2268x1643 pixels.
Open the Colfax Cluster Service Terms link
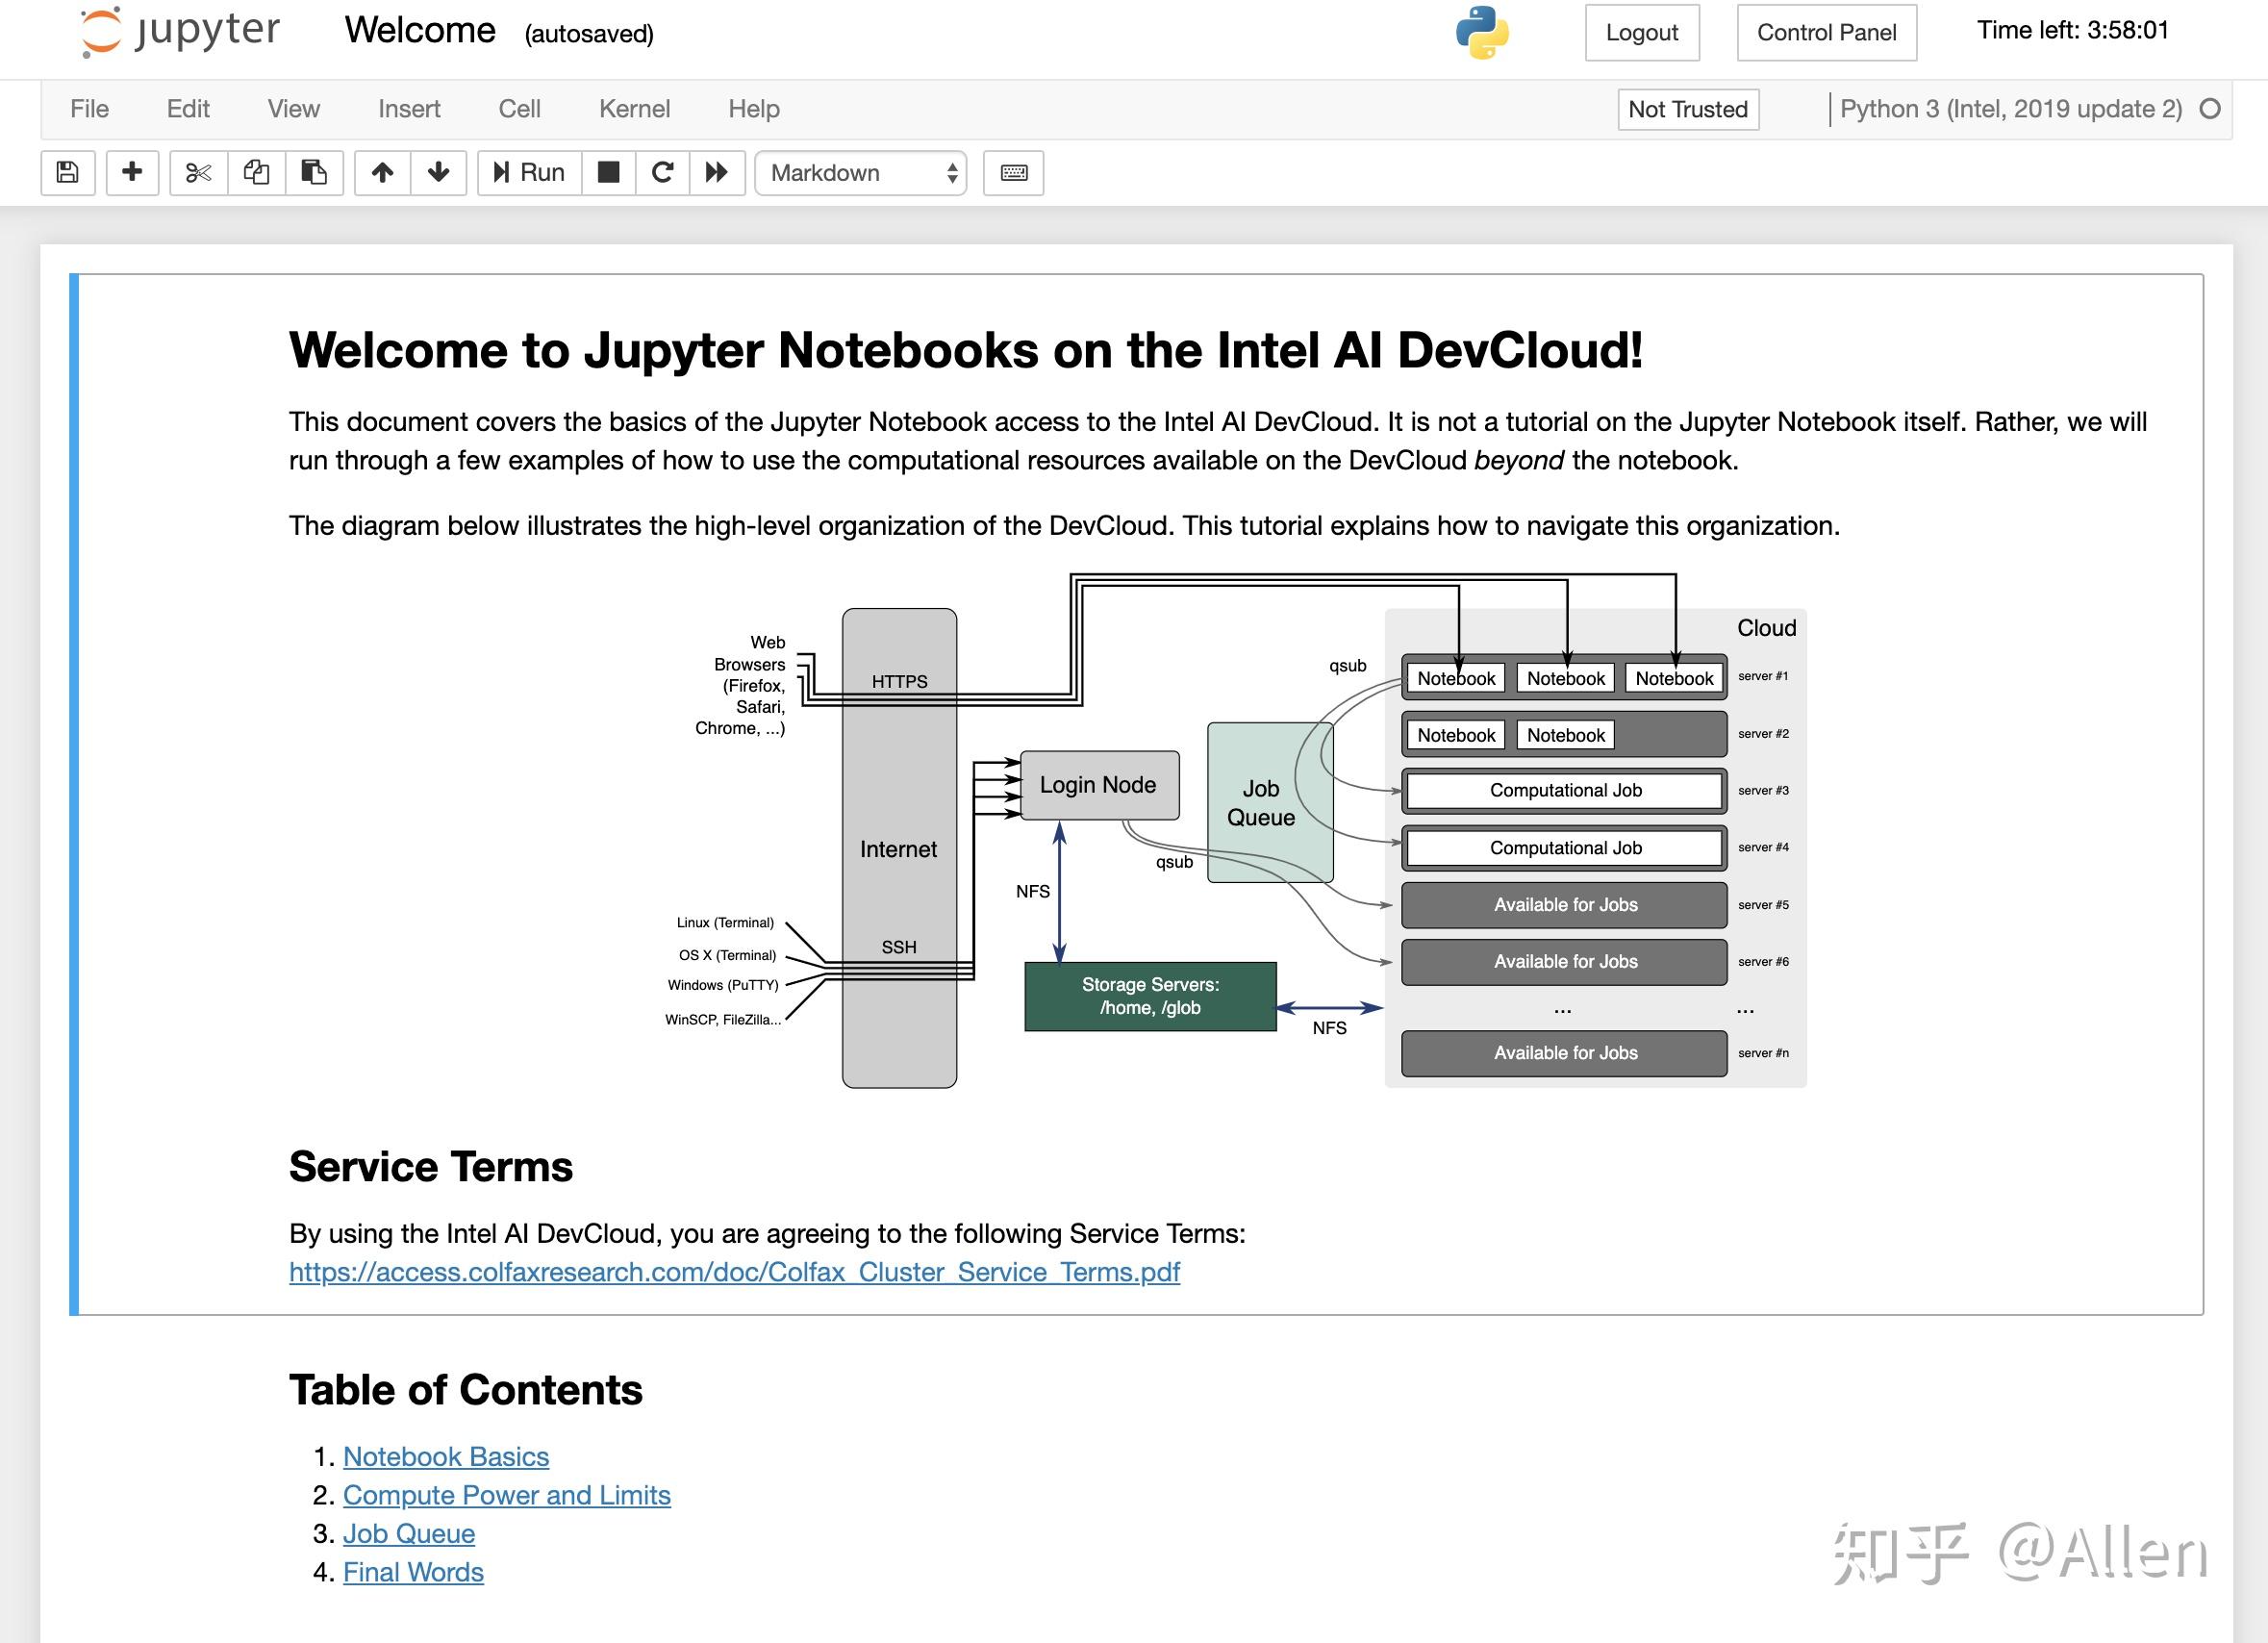click(x=734, y=1272)
